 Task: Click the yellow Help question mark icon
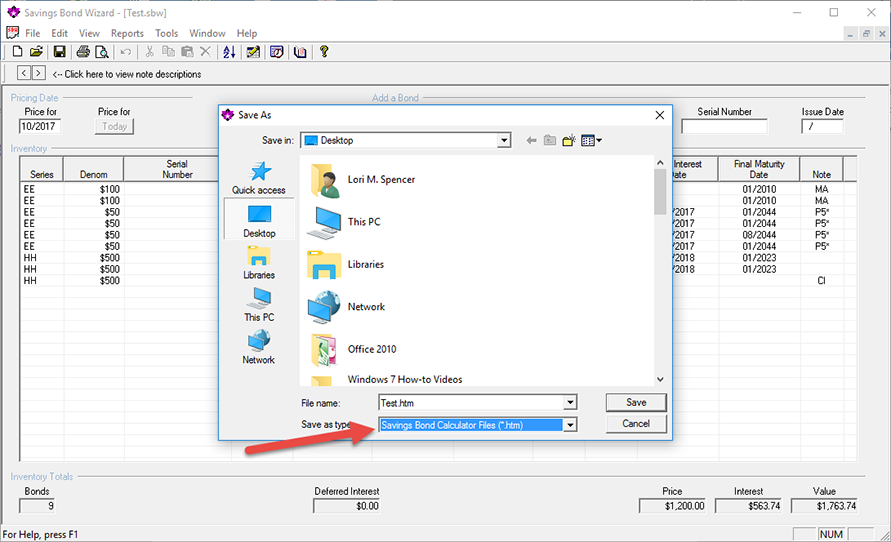(324, 52)
